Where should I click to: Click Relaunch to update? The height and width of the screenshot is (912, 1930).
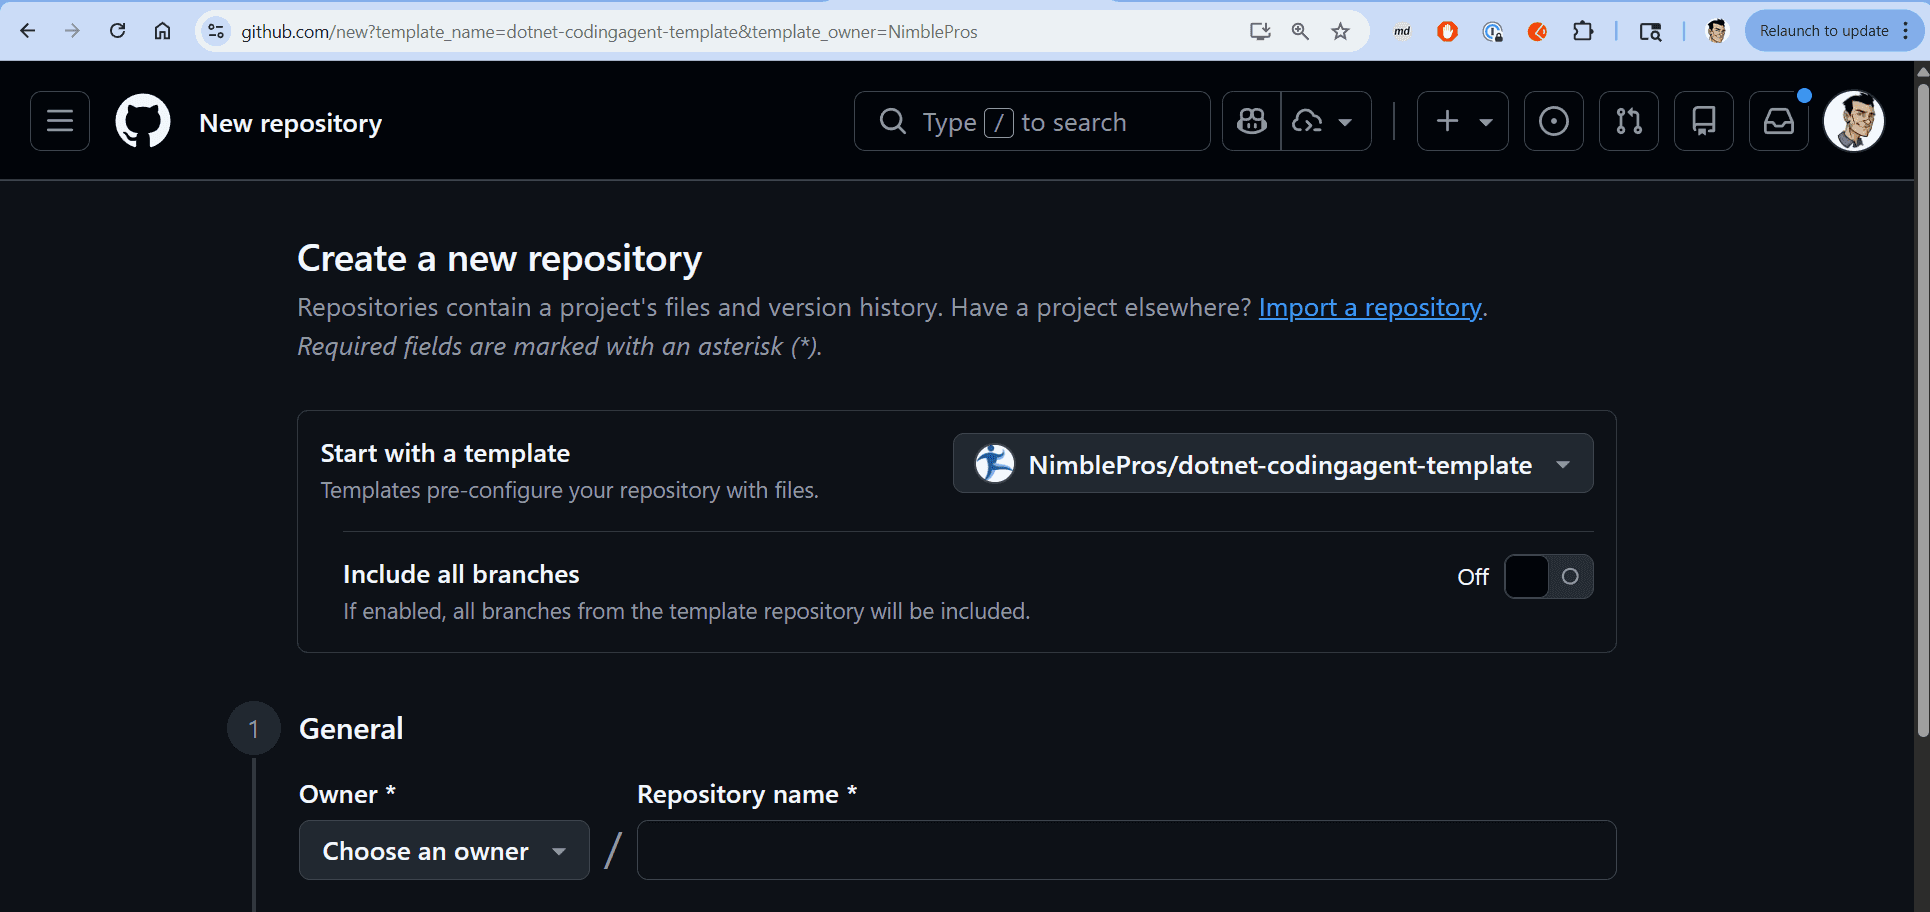click(1822, 30)
